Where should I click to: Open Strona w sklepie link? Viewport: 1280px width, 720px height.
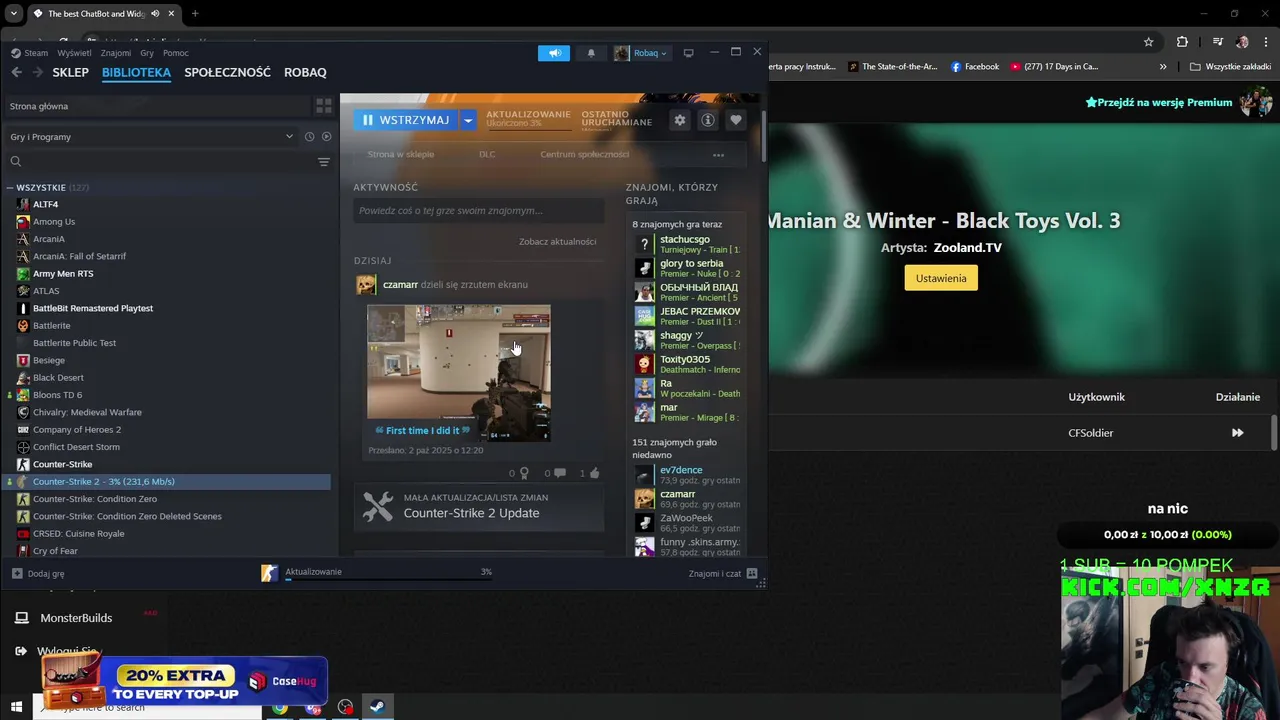click(x=401, y=155)
